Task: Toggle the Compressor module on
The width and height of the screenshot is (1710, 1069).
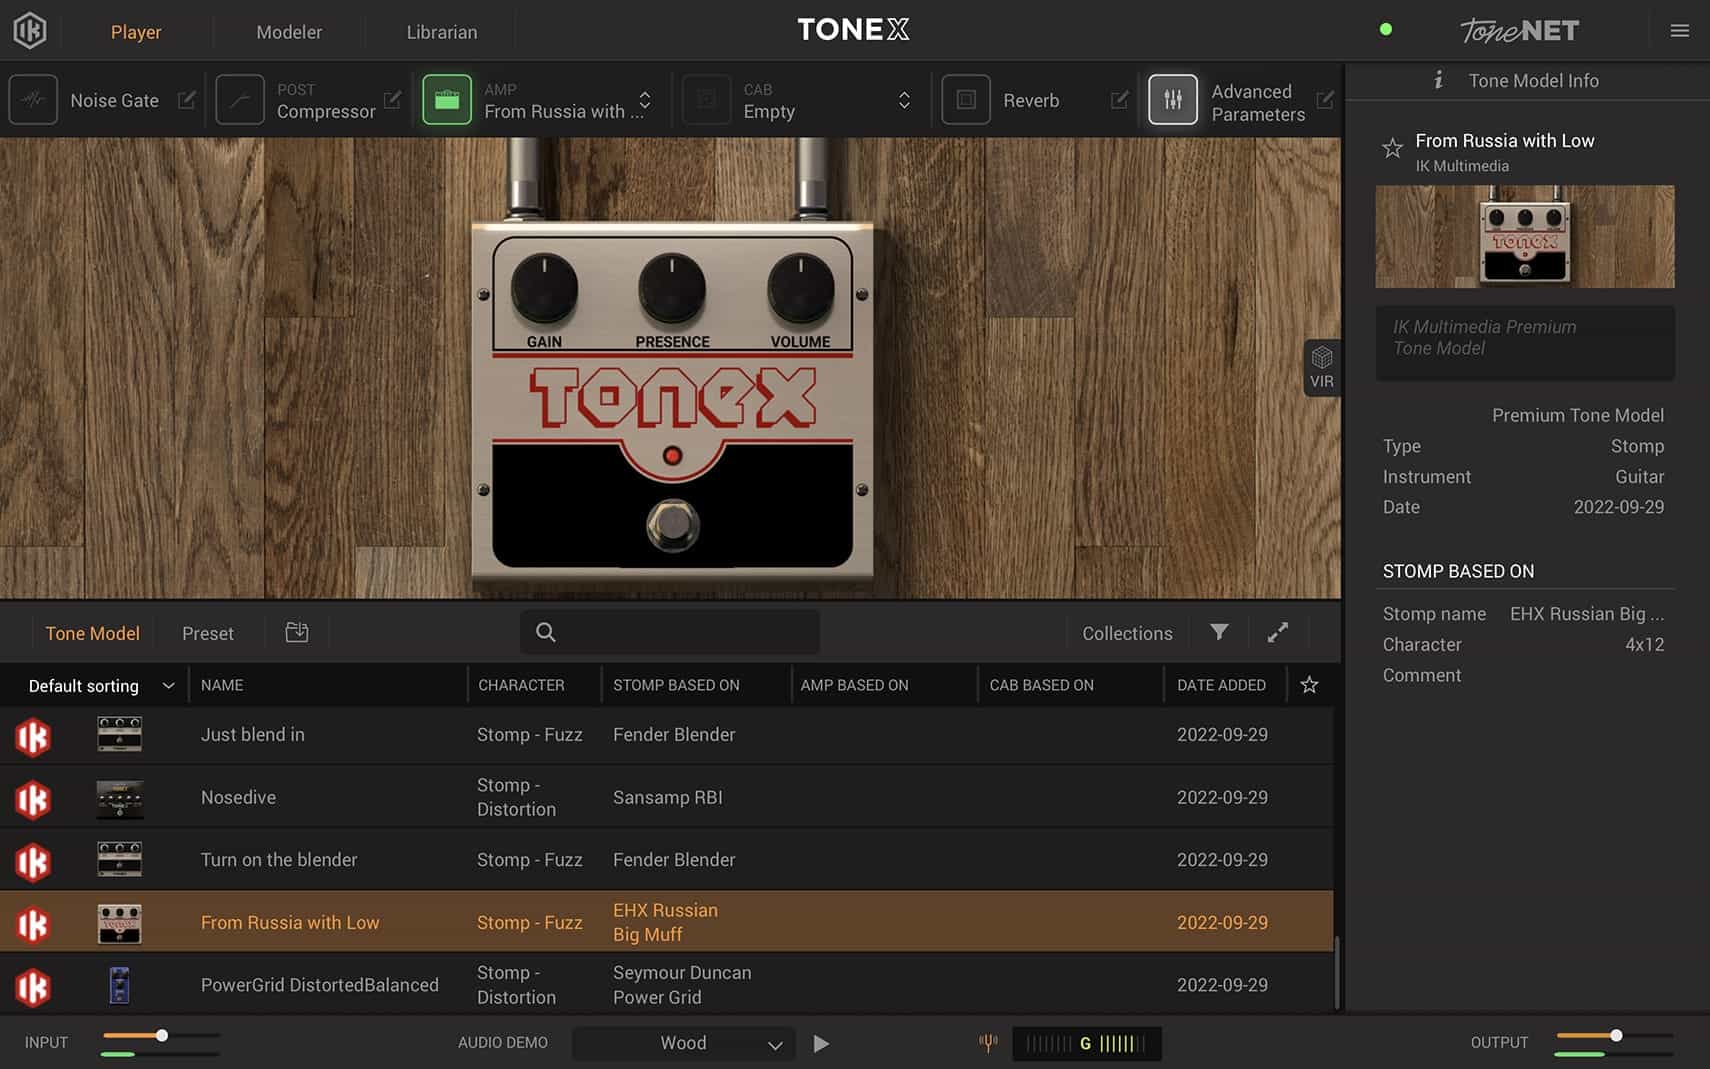Action: [240, 100]
